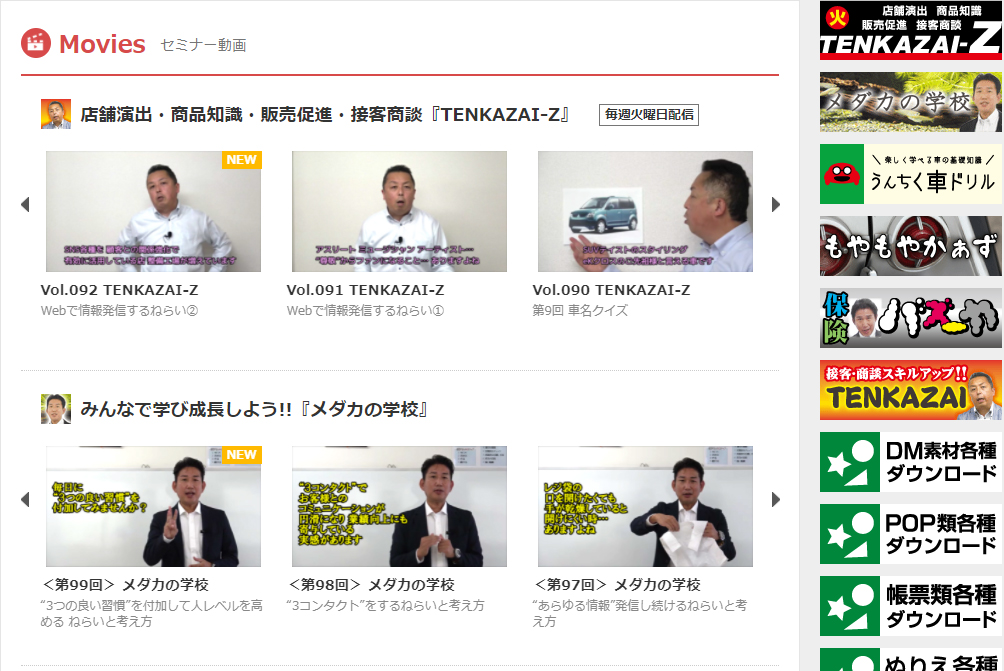
Task: Click the 店舗演出・商品知識・販売促進 TENKAZAI-Z heading
Action: [325, 115]
